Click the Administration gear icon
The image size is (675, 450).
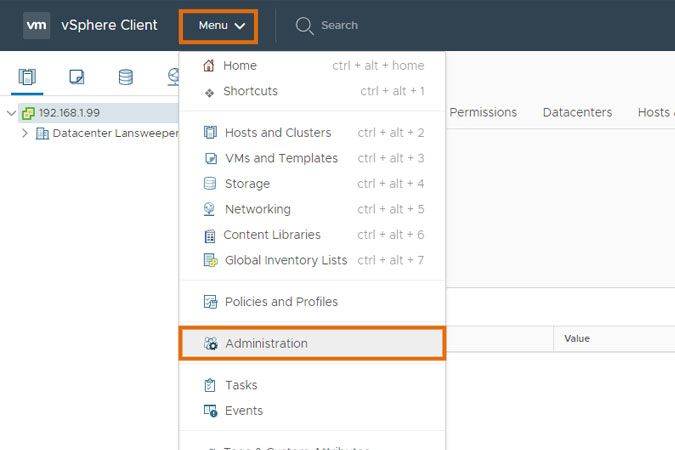pyautogui.click(x=210, y=343)
